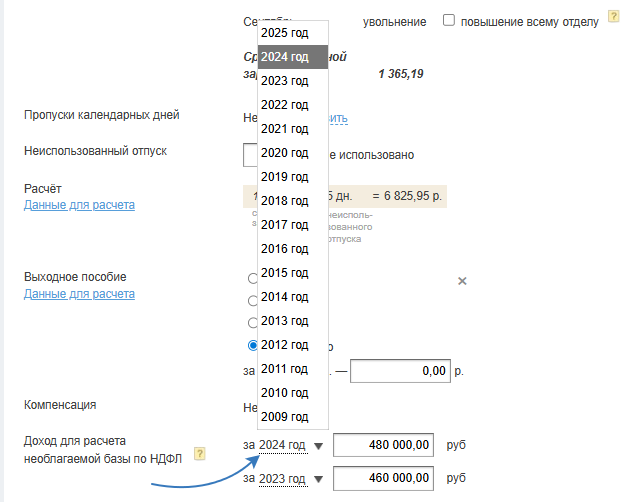Click the 'за 2023 год' year selector
This screenshot has width=635, height=502.
pyautogui.click(x=281, y=480)
